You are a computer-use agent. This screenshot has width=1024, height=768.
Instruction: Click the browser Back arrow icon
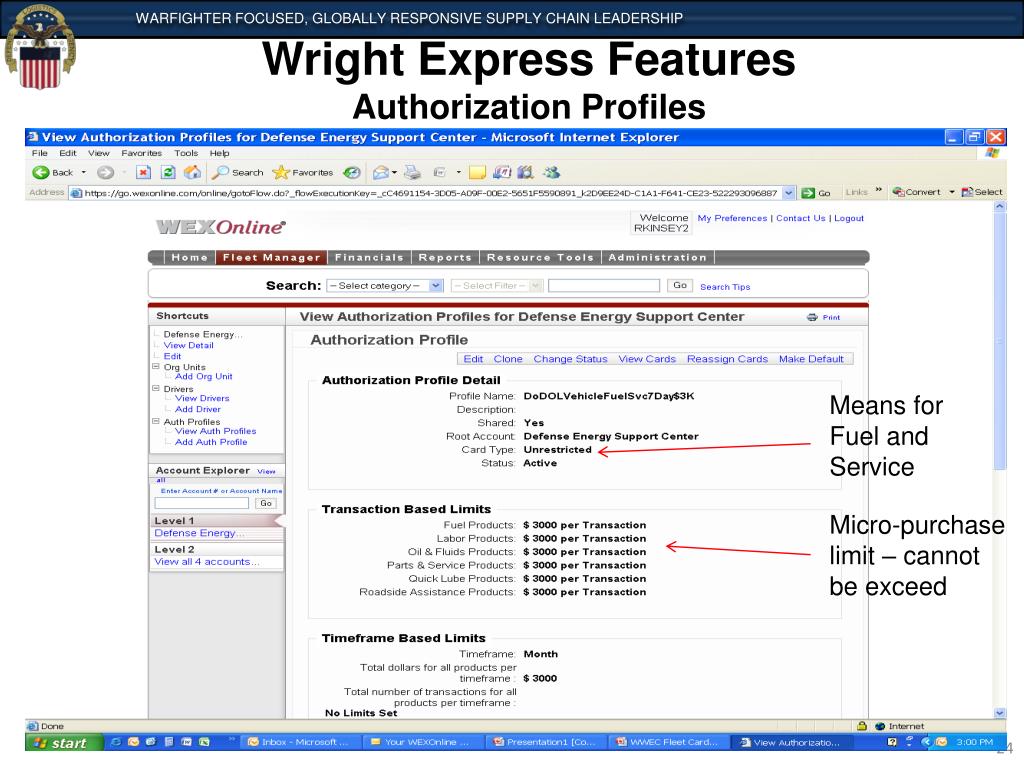click(x=40, y=172)
